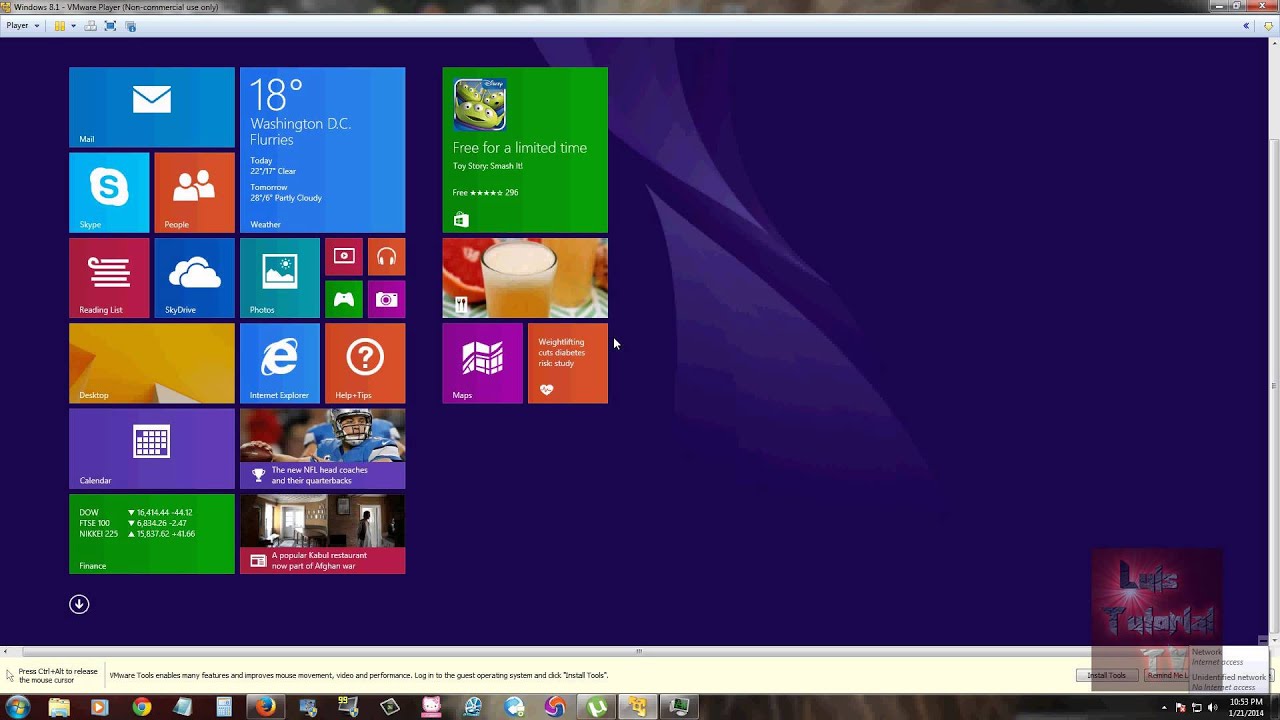Open the File Explorer taskbar icon
1280x720 pixels.
59,707
